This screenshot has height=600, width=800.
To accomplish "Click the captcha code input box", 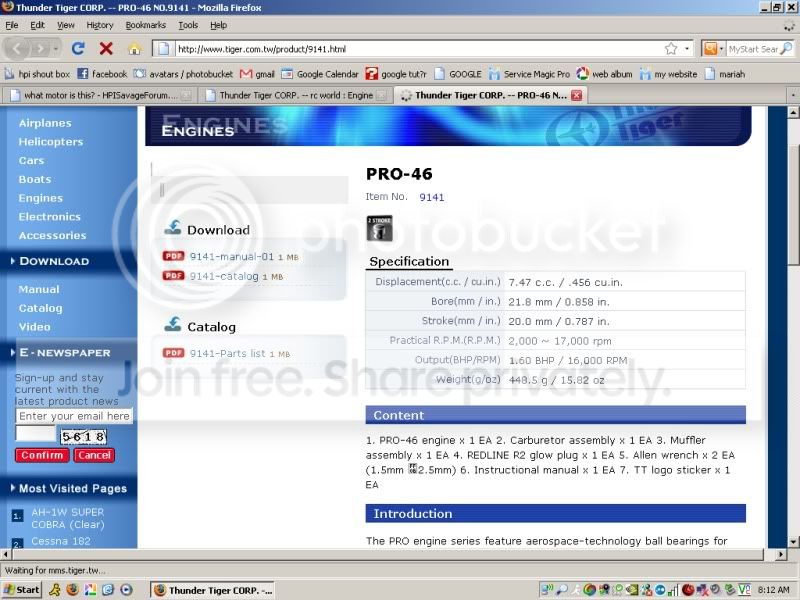I will click(x=35, y=434).
